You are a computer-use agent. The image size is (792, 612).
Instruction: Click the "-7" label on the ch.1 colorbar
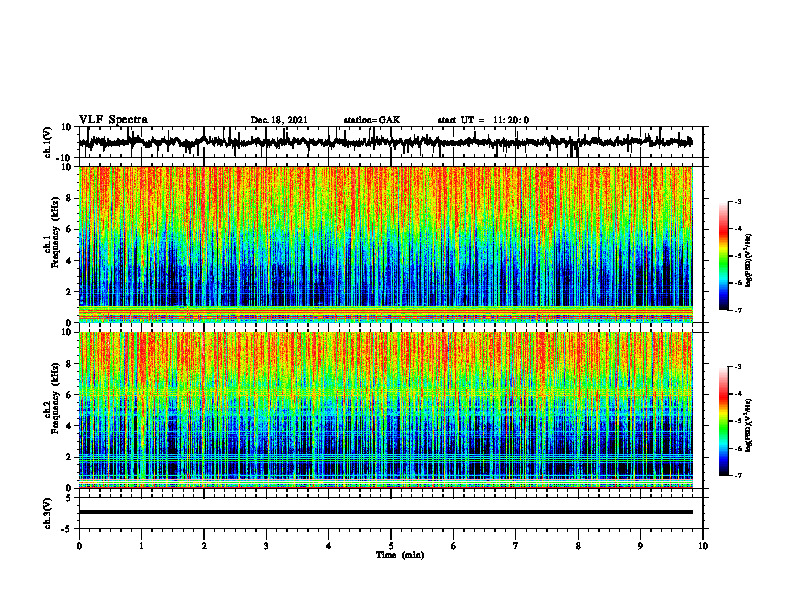tap(738, 310)
